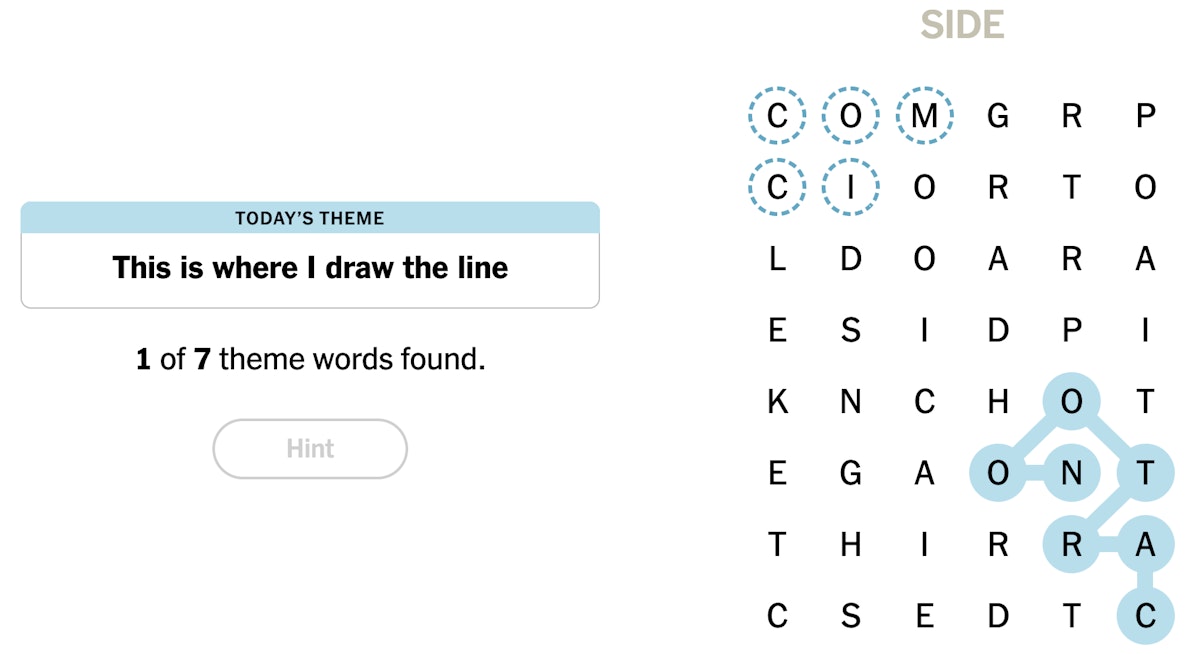
Task: Select the circled I beside the second-row C
Action: click(x=850, y=187)
